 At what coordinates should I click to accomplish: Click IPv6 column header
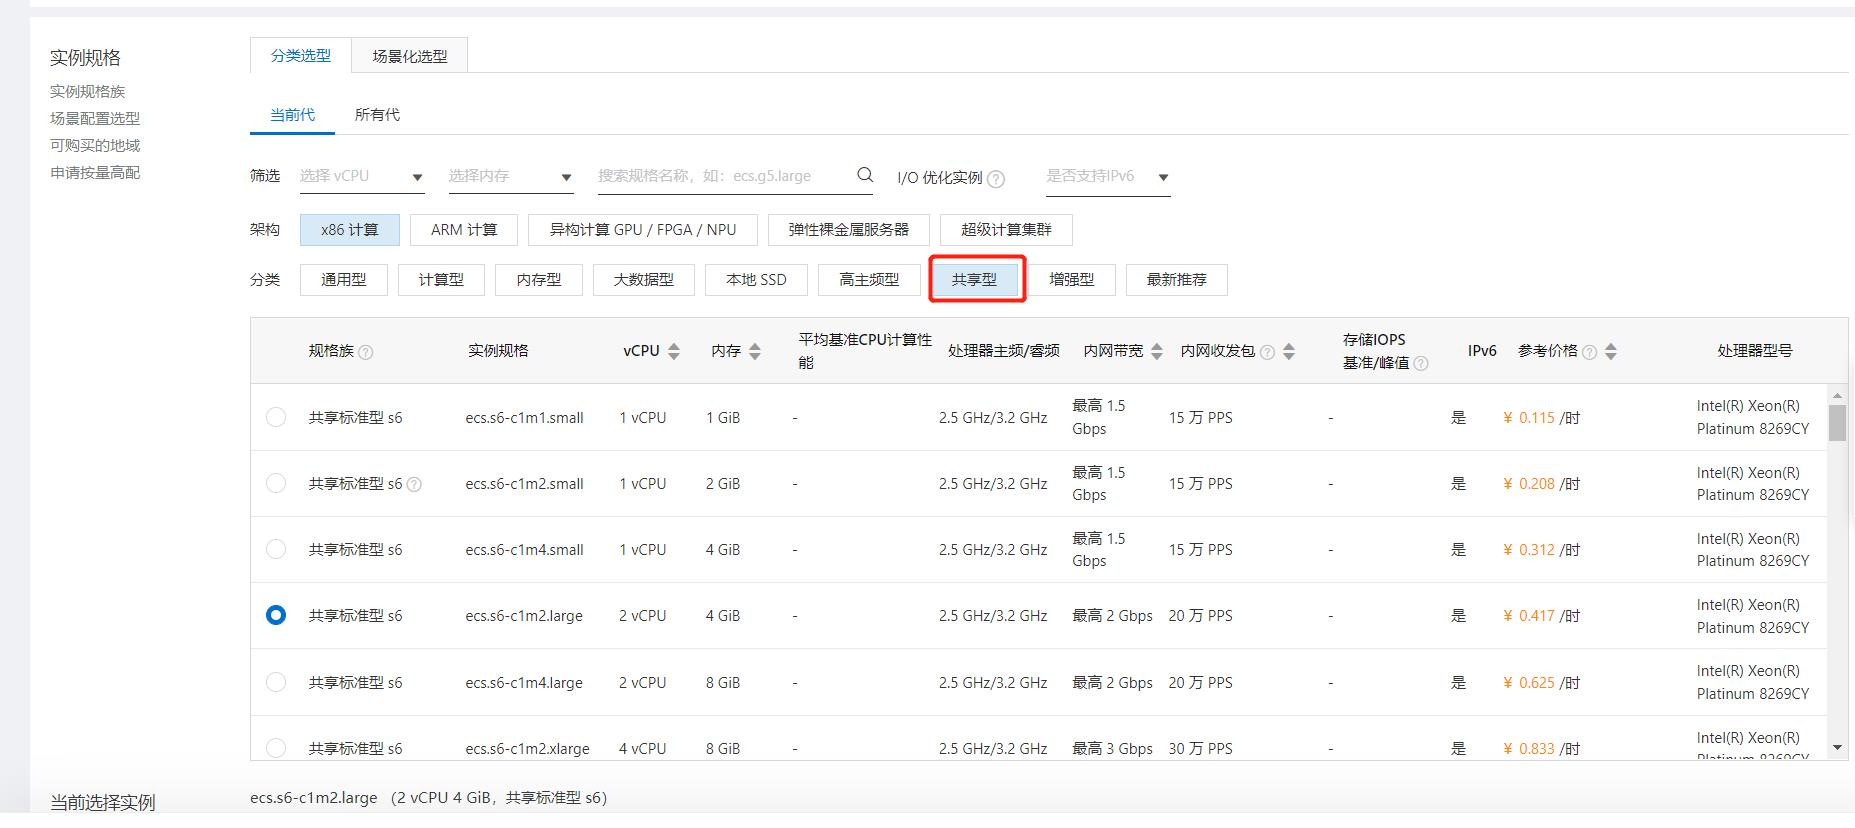[x=1482, y=351]
